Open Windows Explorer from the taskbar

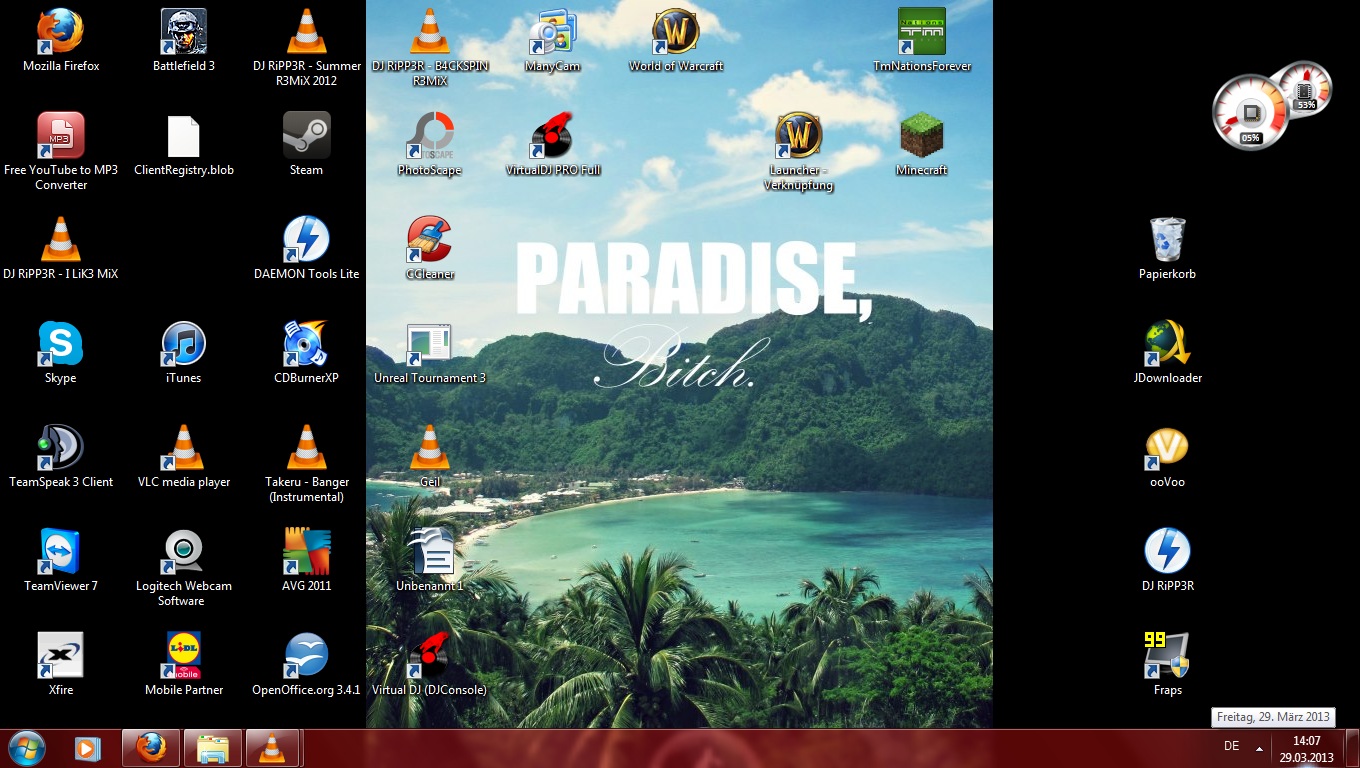click(x=212, y=748)
